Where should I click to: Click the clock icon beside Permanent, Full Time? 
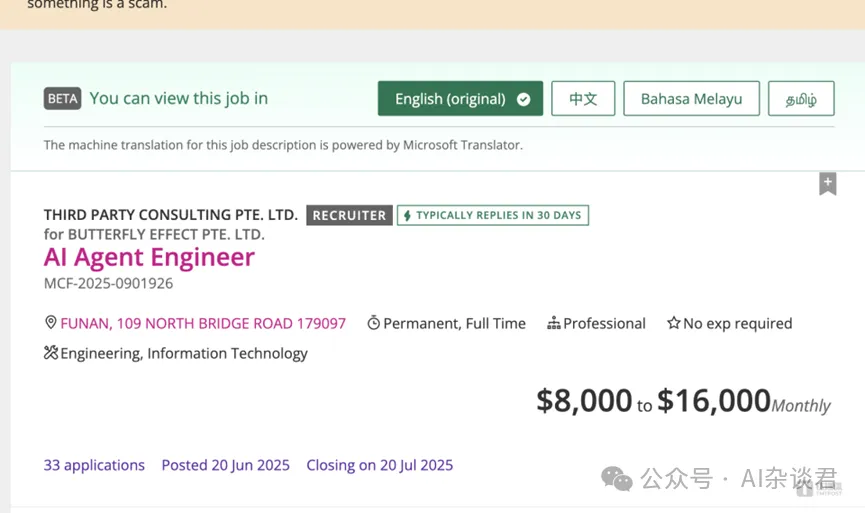[373, 323]
